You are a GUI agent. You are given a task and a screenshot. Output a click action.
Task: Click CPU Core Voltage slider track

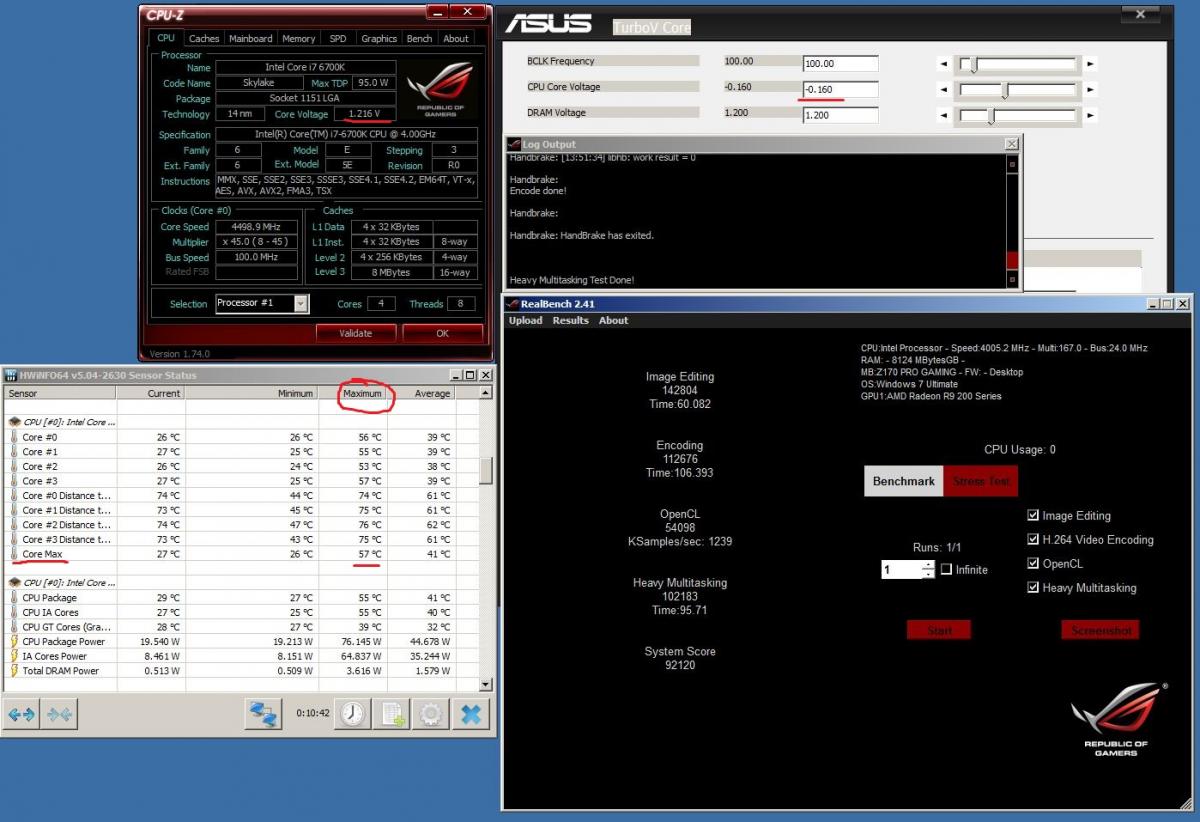click(1016, 90)
